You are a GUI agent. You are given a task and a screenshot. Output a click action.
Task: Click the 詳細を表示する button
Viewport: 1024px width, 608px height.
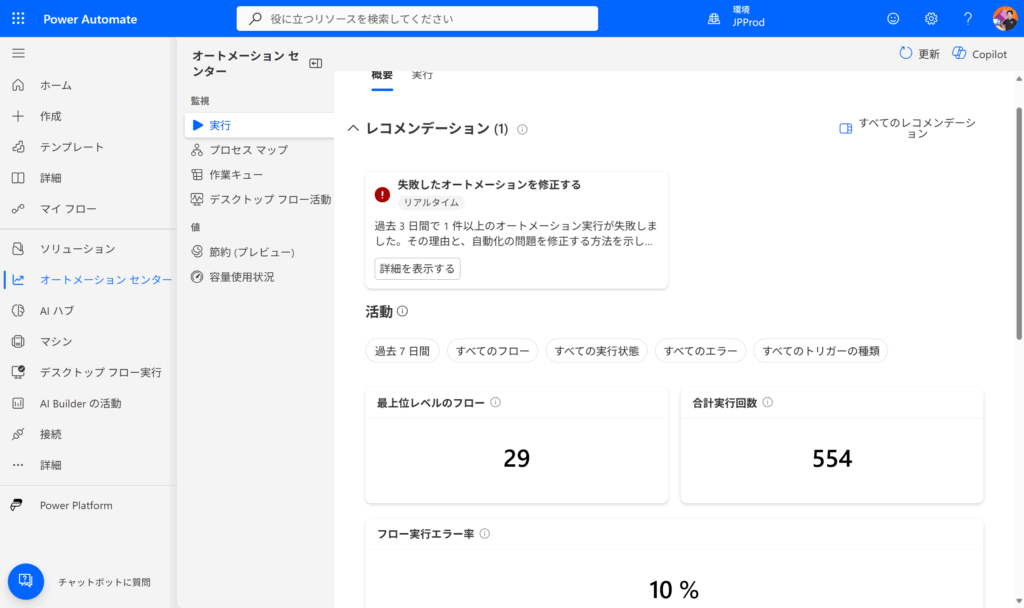pyautogui.click(x=417, y=268)
